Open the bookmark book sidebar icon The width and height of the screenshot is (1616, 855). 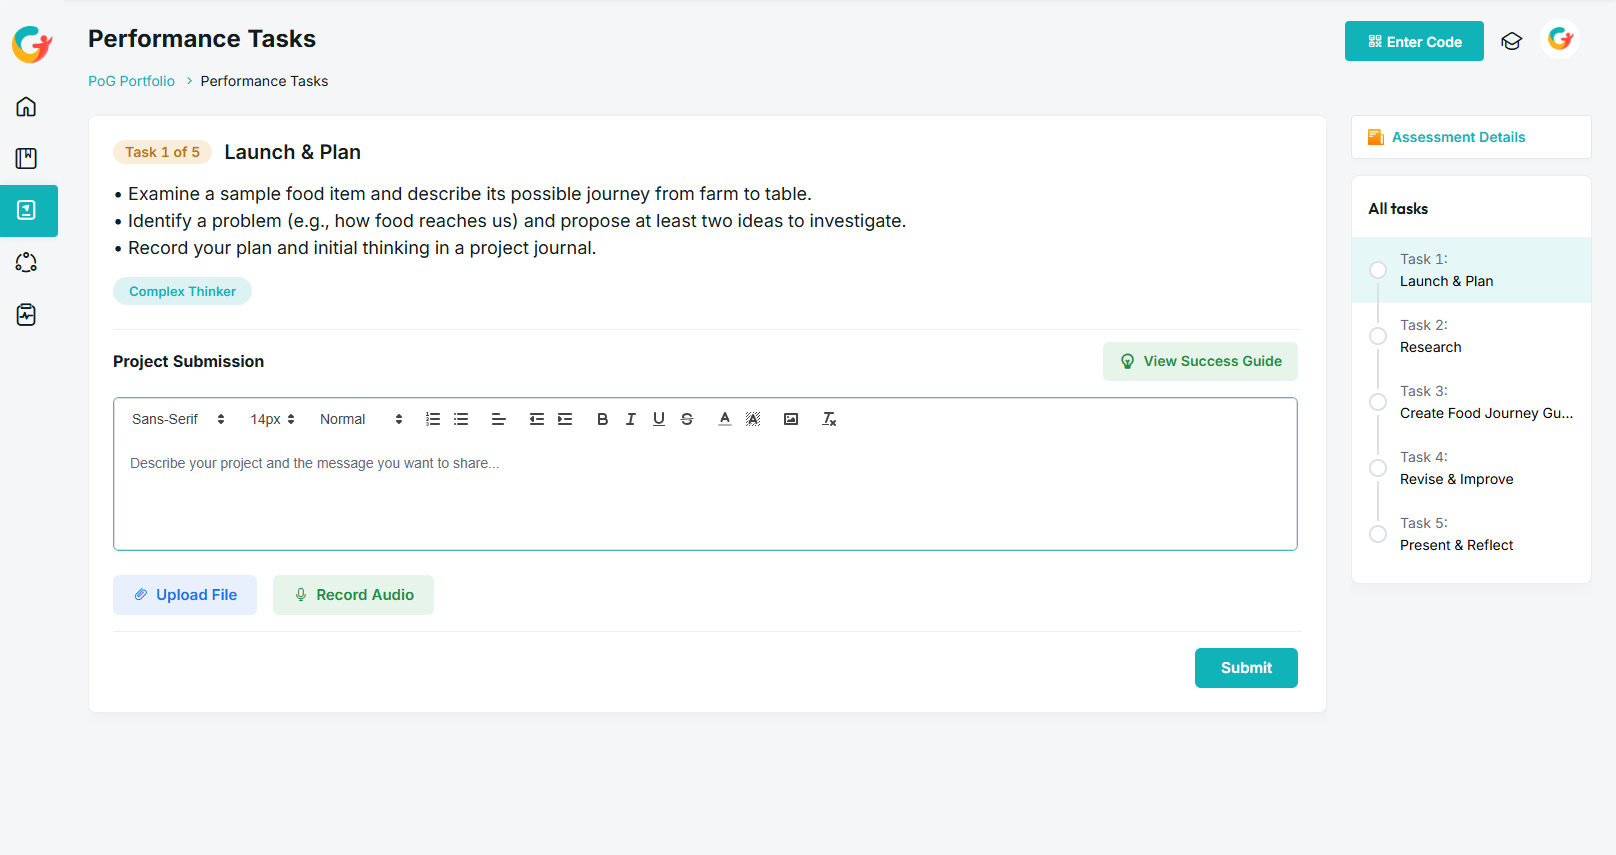click(27, 159)
